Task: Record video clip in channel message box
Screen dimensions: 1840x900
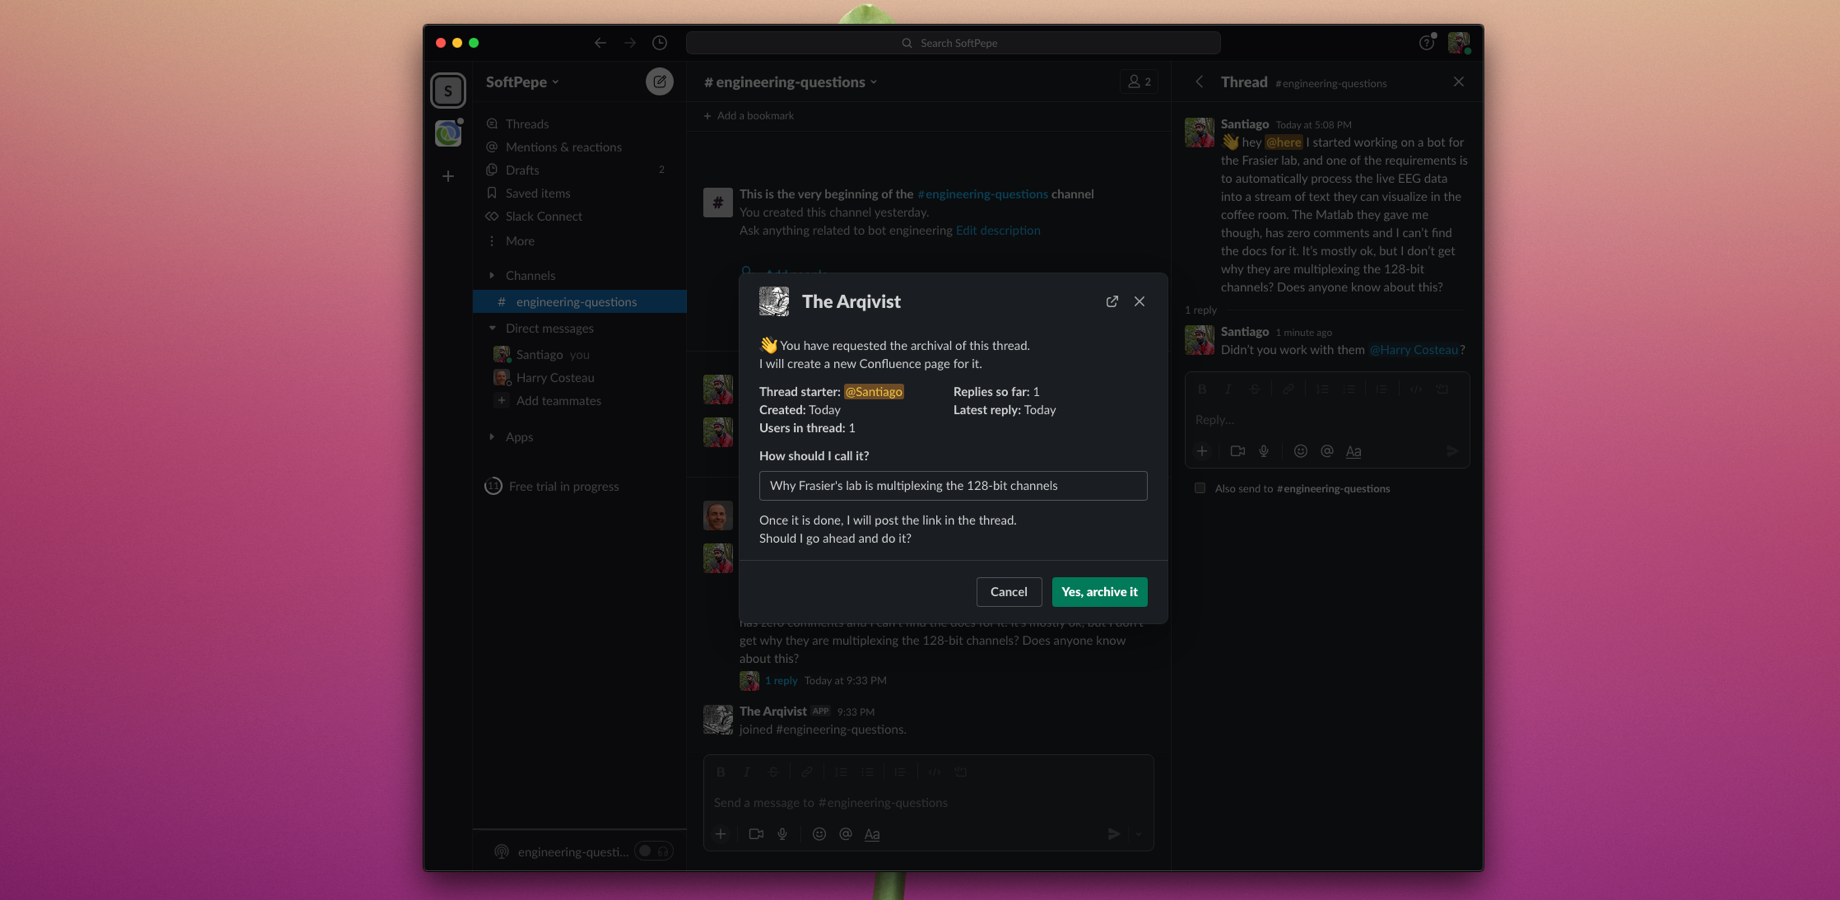Action: (756, 834)
